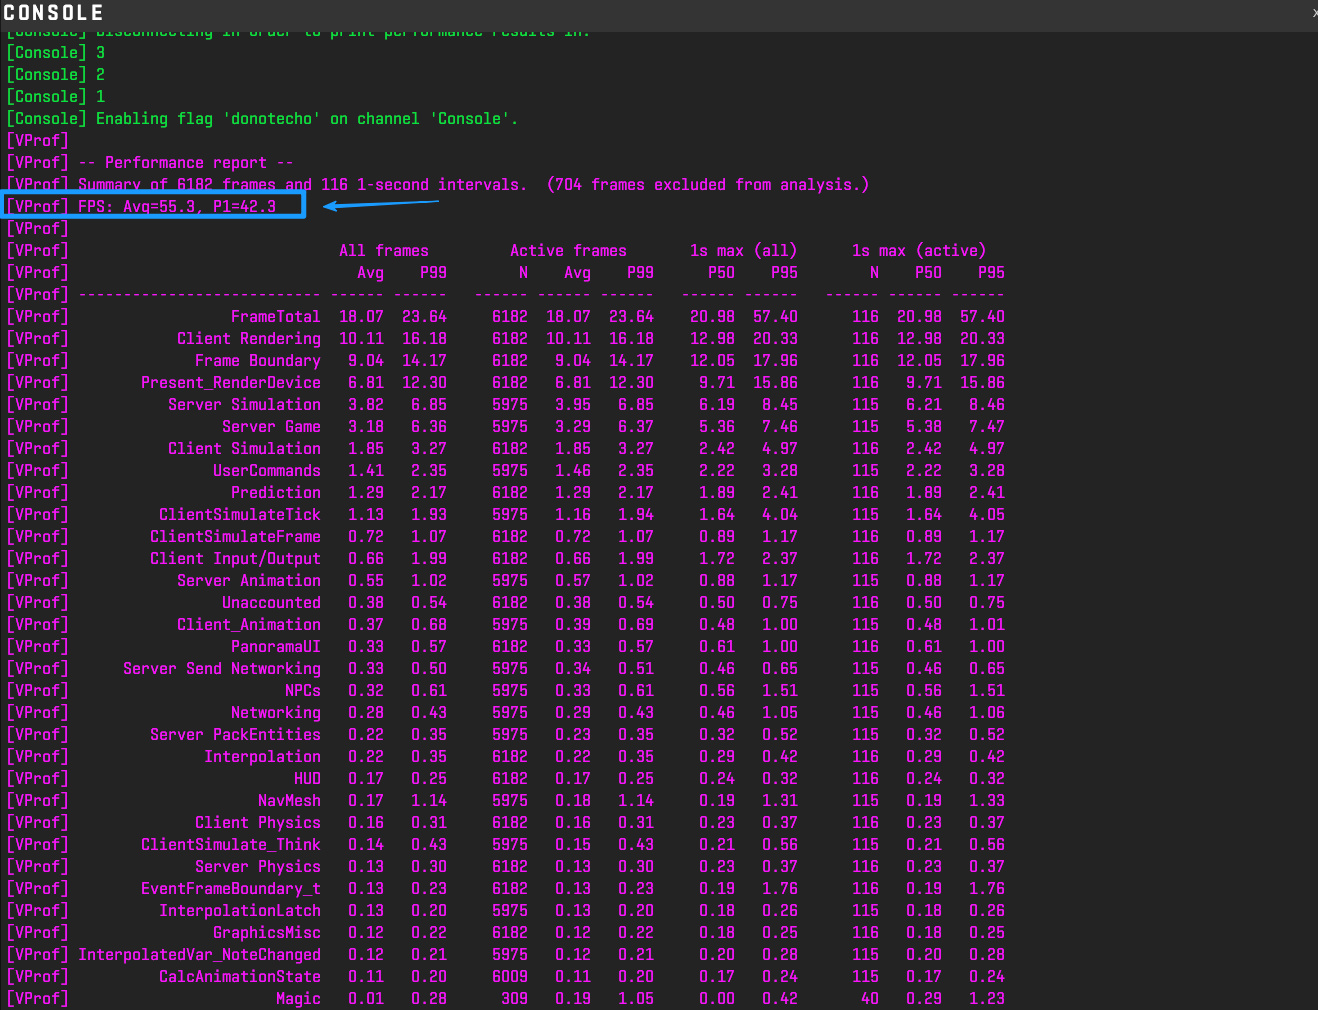The width and height of the screenshot is (1318, 1010).
Task: Click the standalone 'Networking' row label
Action: click(276, 713)
